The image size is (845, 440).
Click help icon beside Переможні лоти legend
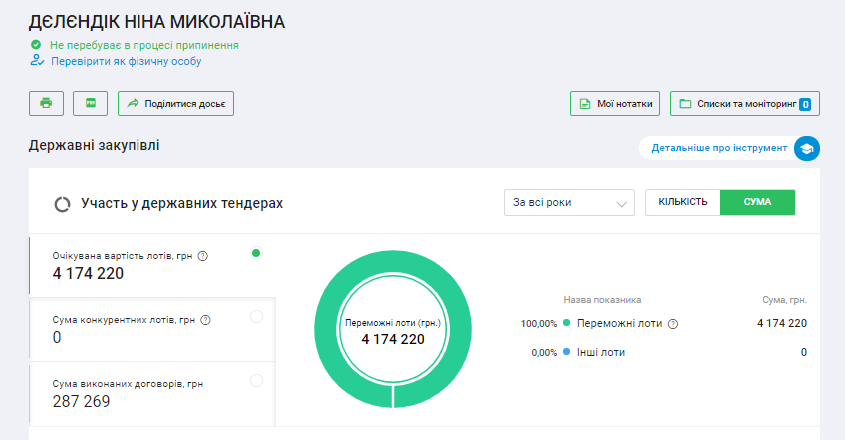click(x=673, y=324)
